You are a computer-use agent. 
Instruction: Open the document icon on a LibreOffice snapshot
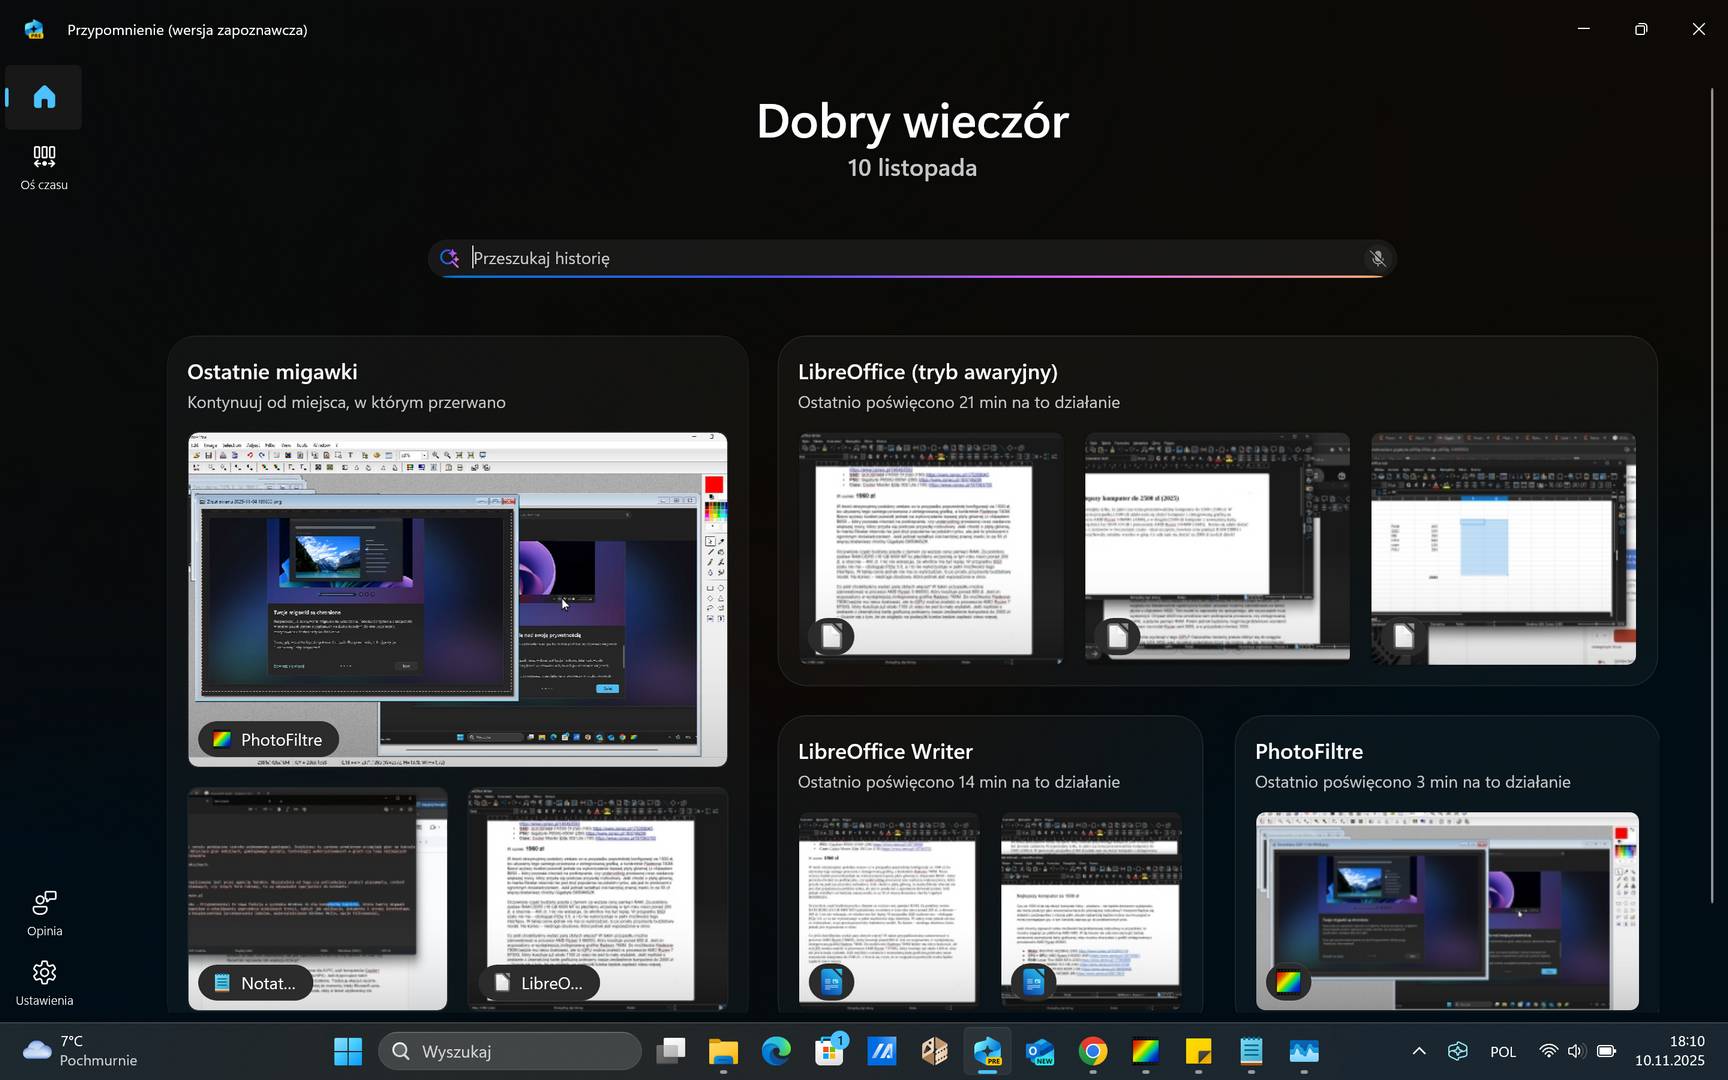pyautogui.click(x=830, y=636)
